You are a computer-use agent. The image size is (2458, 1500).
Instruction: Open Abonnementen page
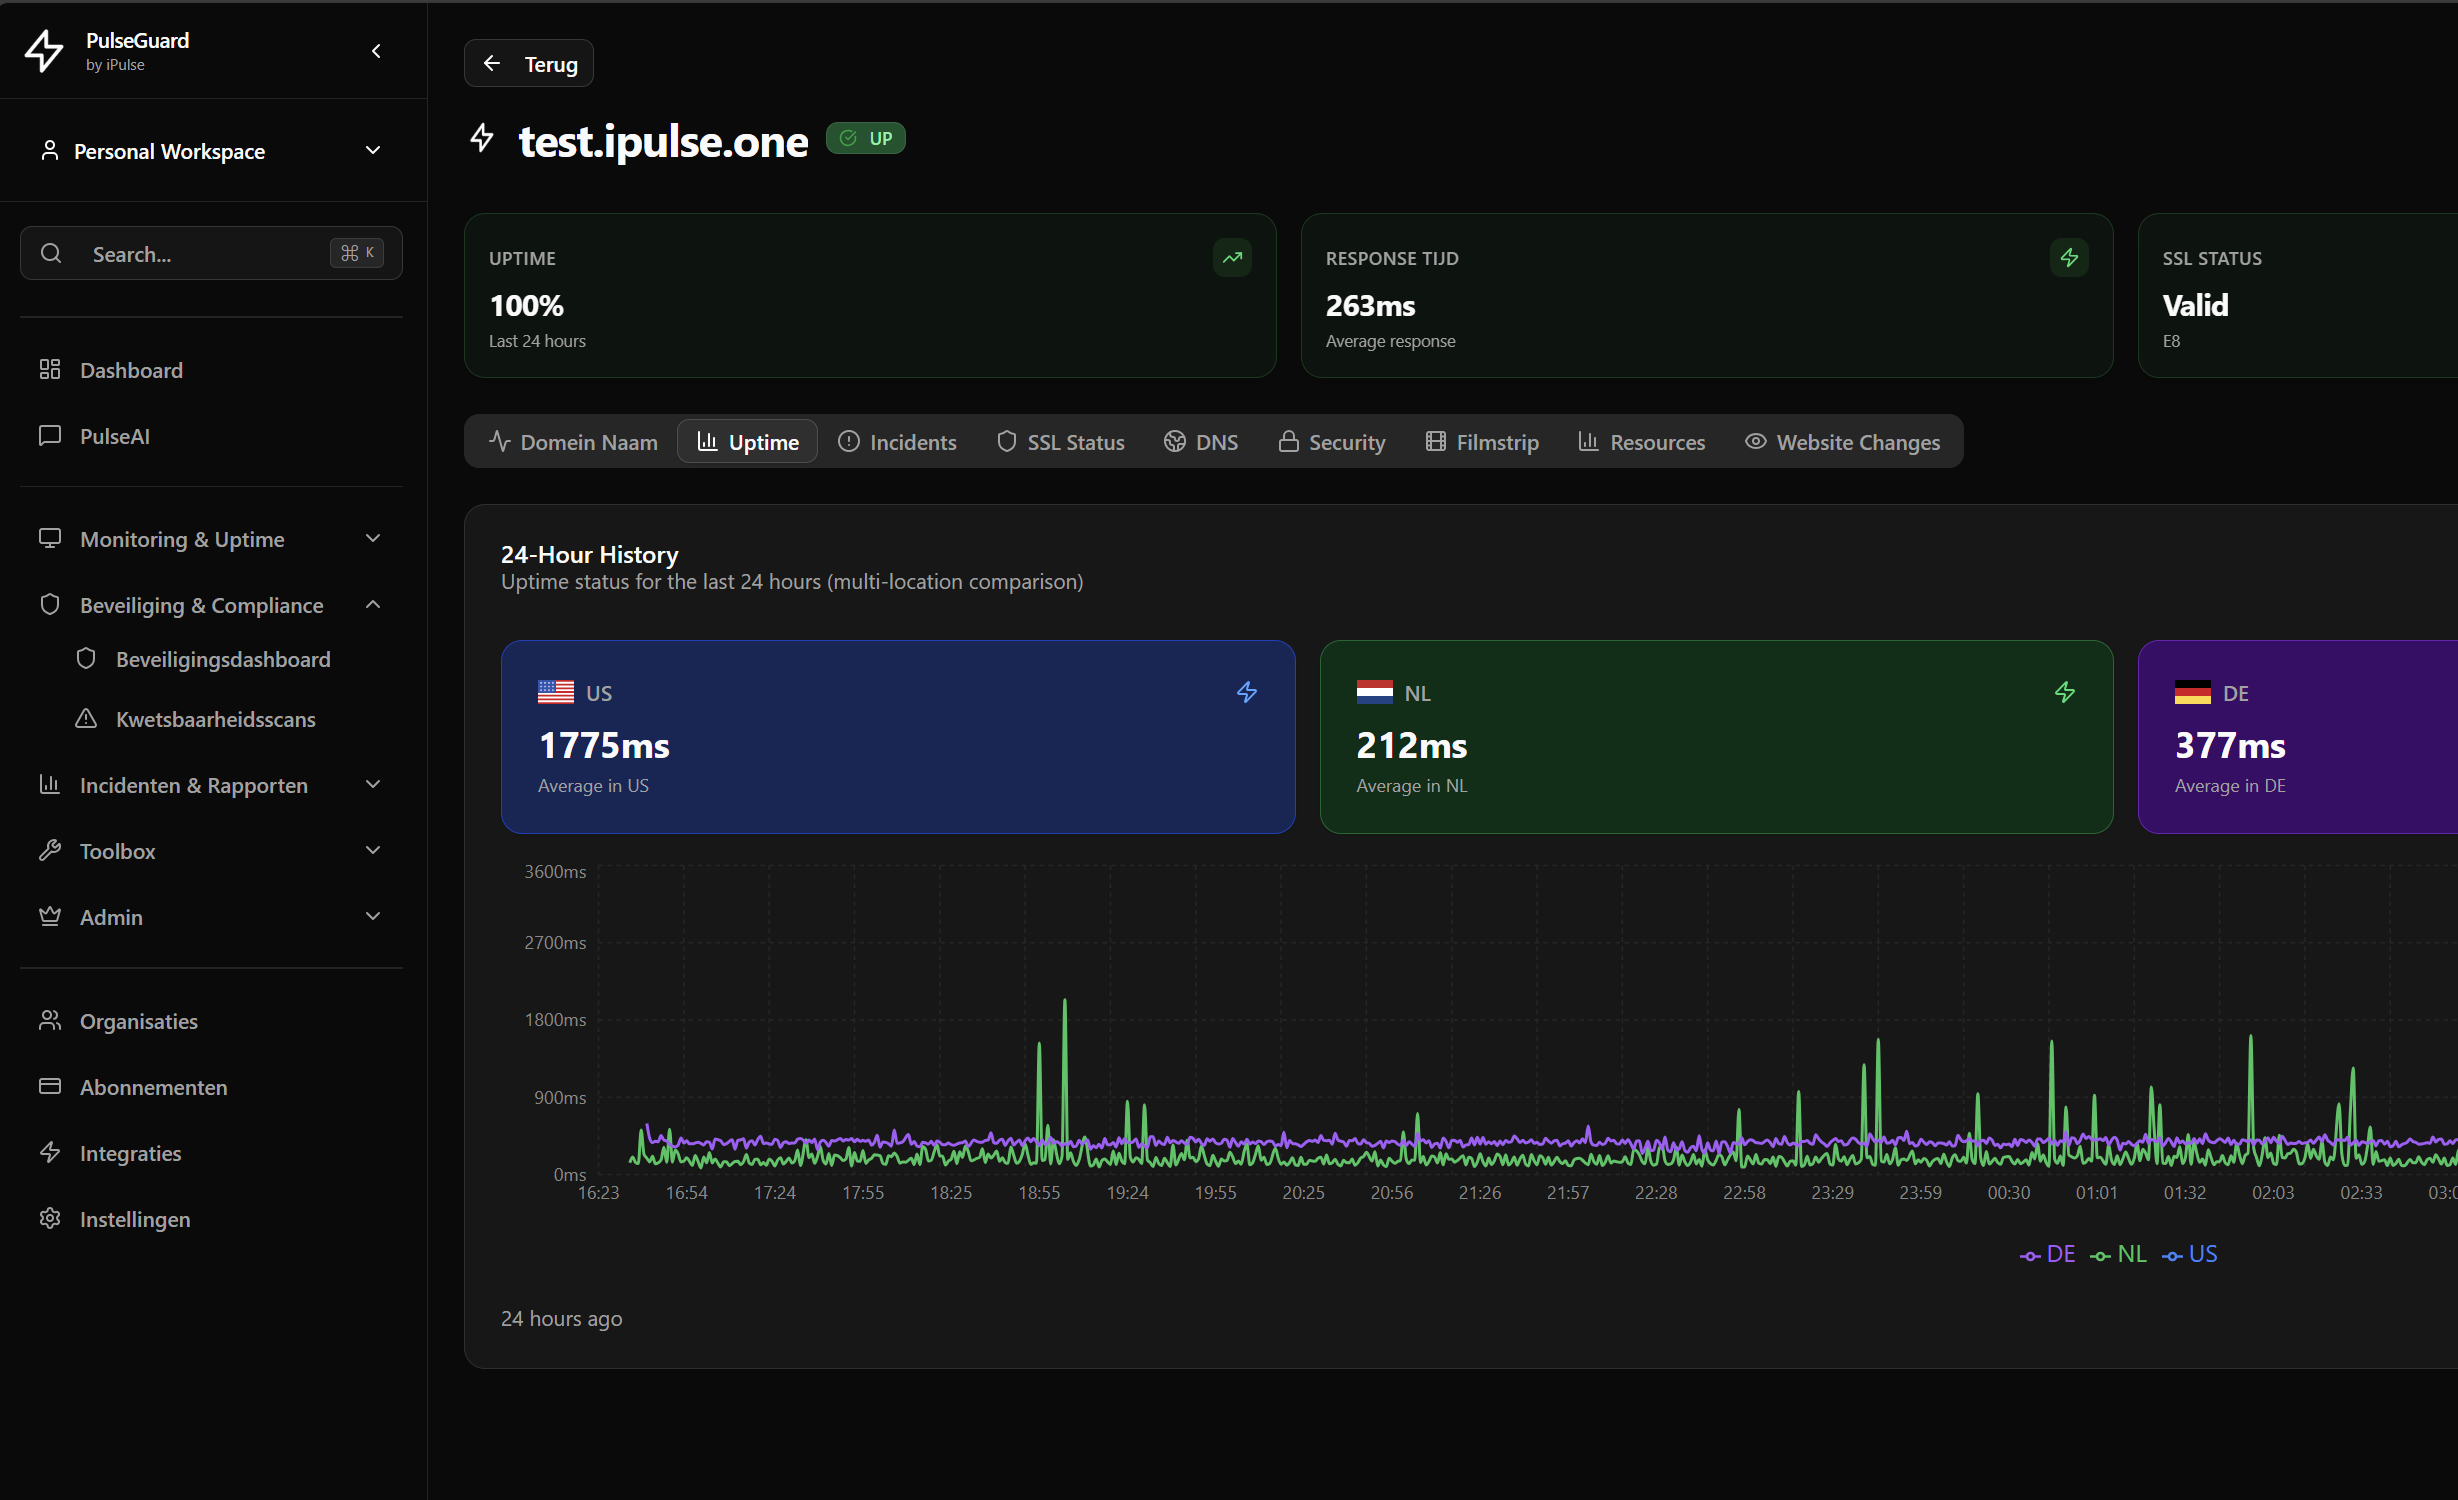pos(212,1087)
